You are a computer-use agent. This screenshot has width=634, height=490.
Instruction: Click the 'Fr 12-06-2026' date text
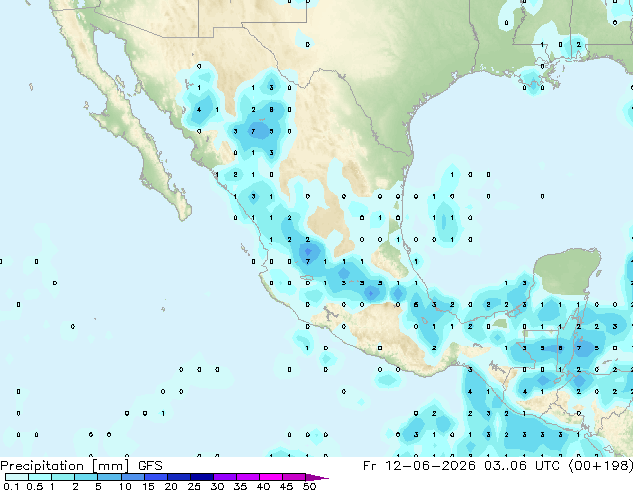coord(419,466)
